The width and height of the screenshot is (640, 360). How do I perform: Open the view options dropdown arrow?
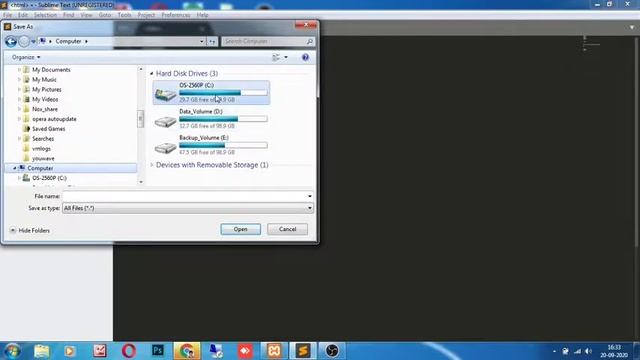click(286, 57)
